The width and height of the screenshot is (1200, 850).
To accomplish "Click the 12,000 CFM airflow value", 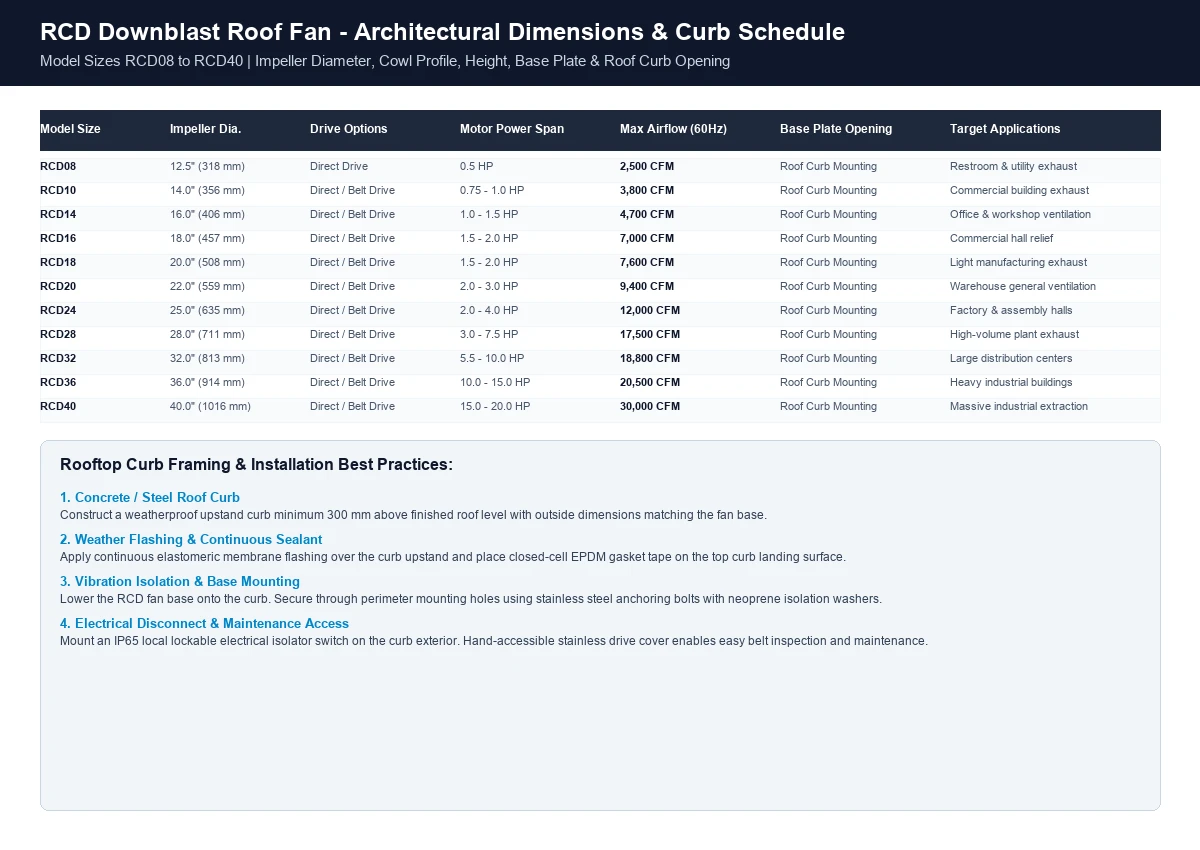I will pos(650,310).
